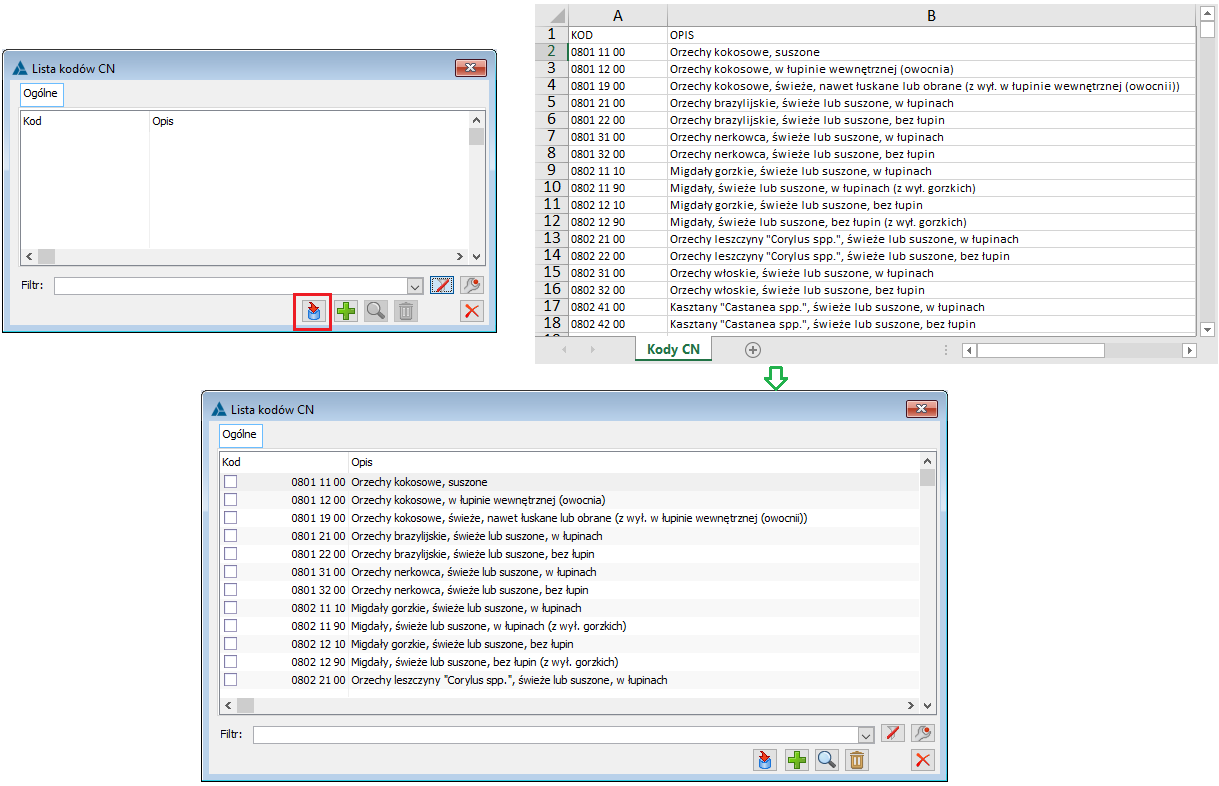Click 'Orzechy kokosowe, suszone' row in the filled Lista kodów CN list
This screenshot has width=1219, height=786.
pyautogui.click(x=569, y=482)
